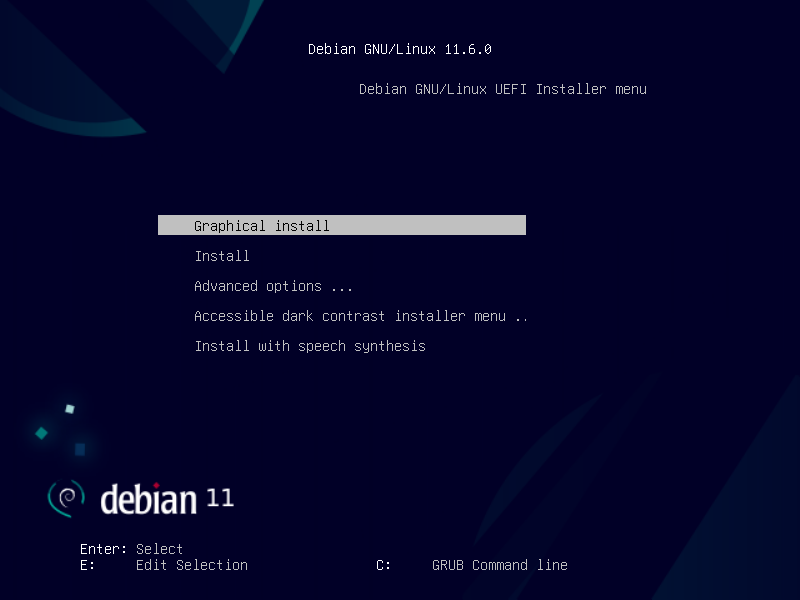Select the Graphical install menu entry
Screen dimensions: 800x600
[262, 225]
